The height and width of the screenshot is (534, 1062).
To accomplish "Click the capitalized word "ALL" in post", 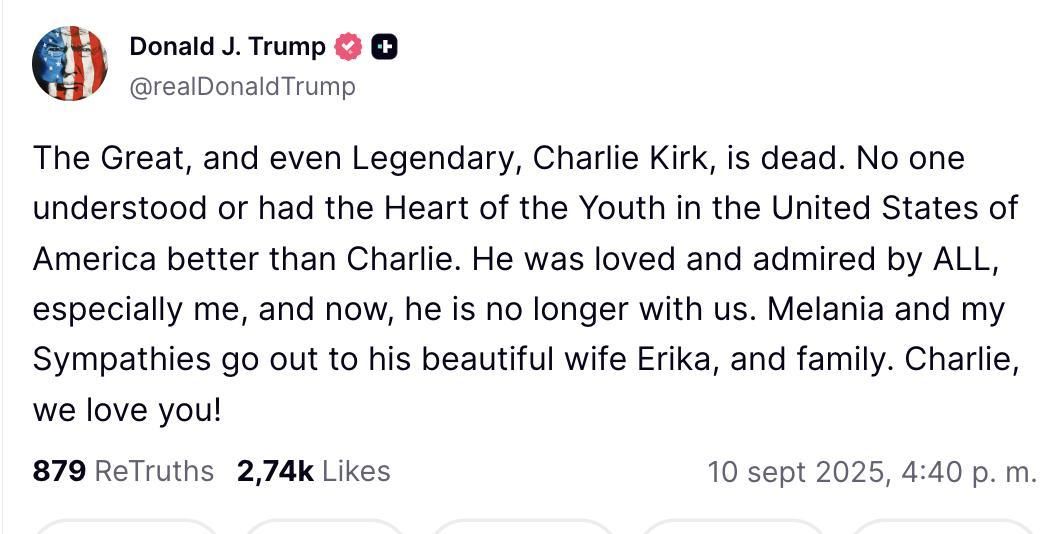I will click(967, 259).
